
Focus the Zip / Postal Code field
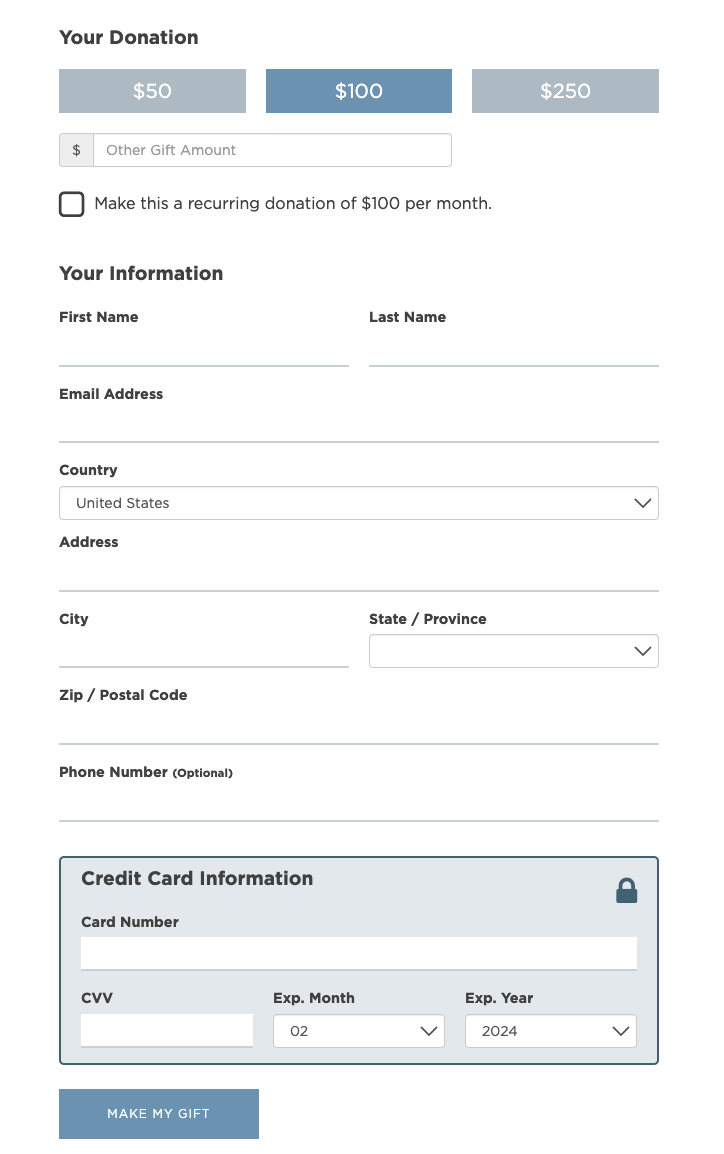358,727
